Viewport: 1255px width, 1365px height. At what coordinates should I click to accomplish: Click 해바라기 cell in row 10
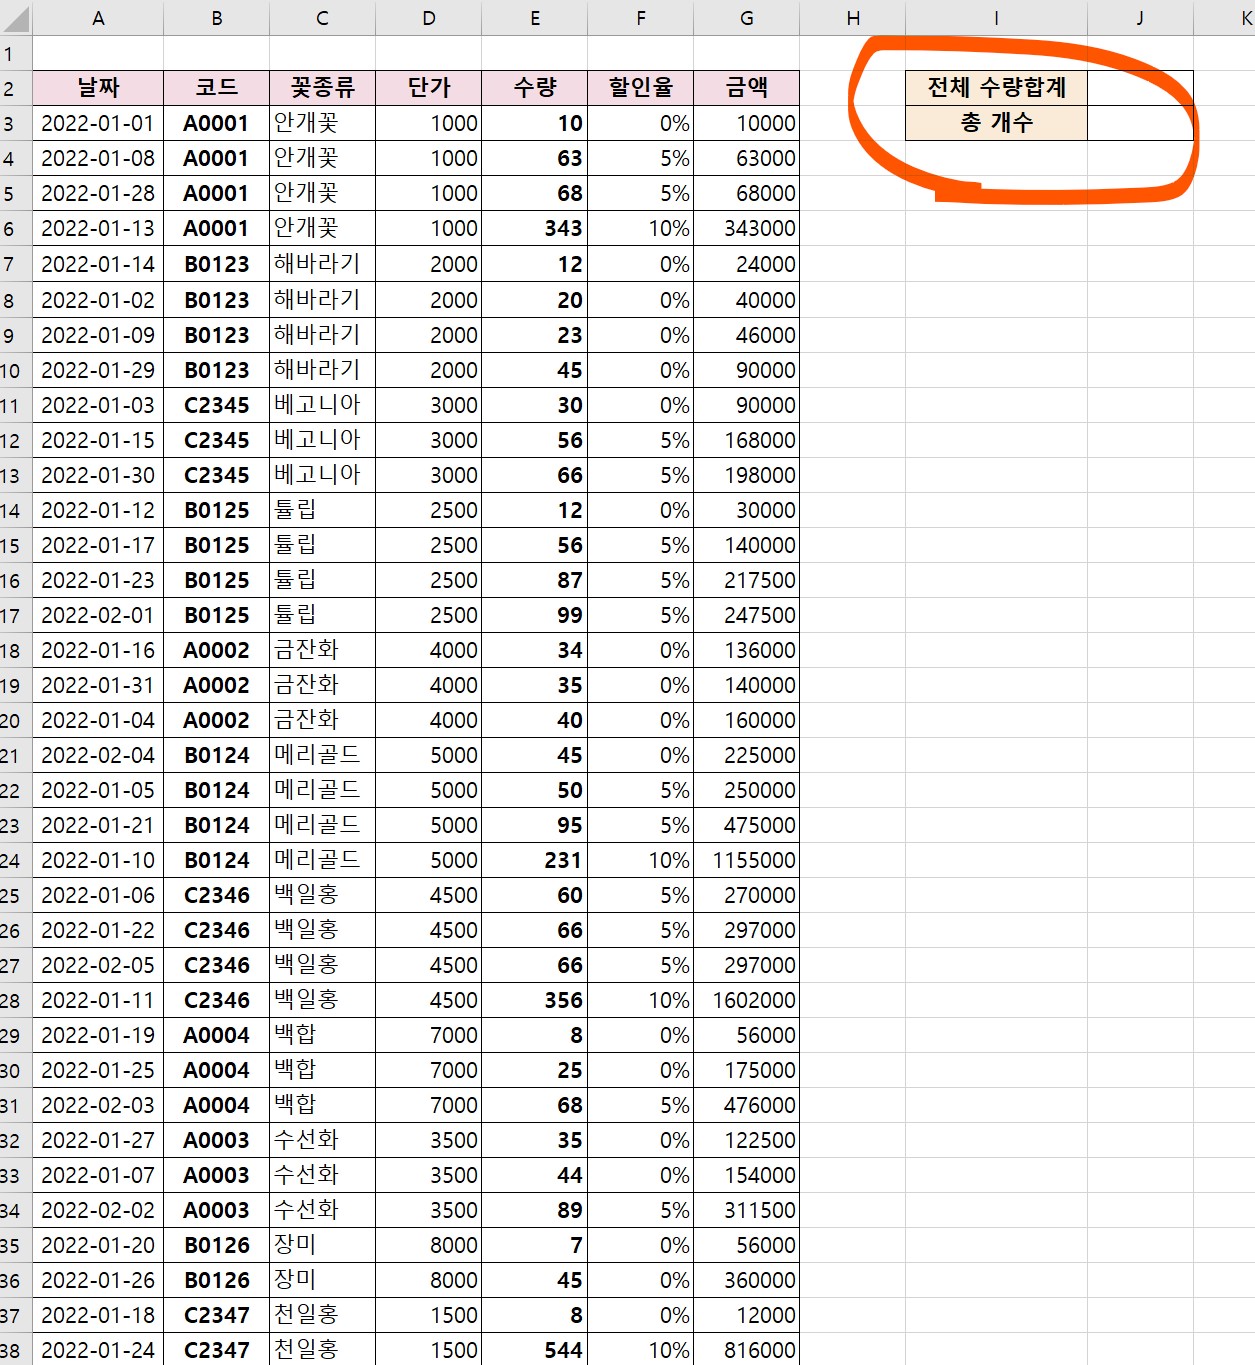(322, 370)
